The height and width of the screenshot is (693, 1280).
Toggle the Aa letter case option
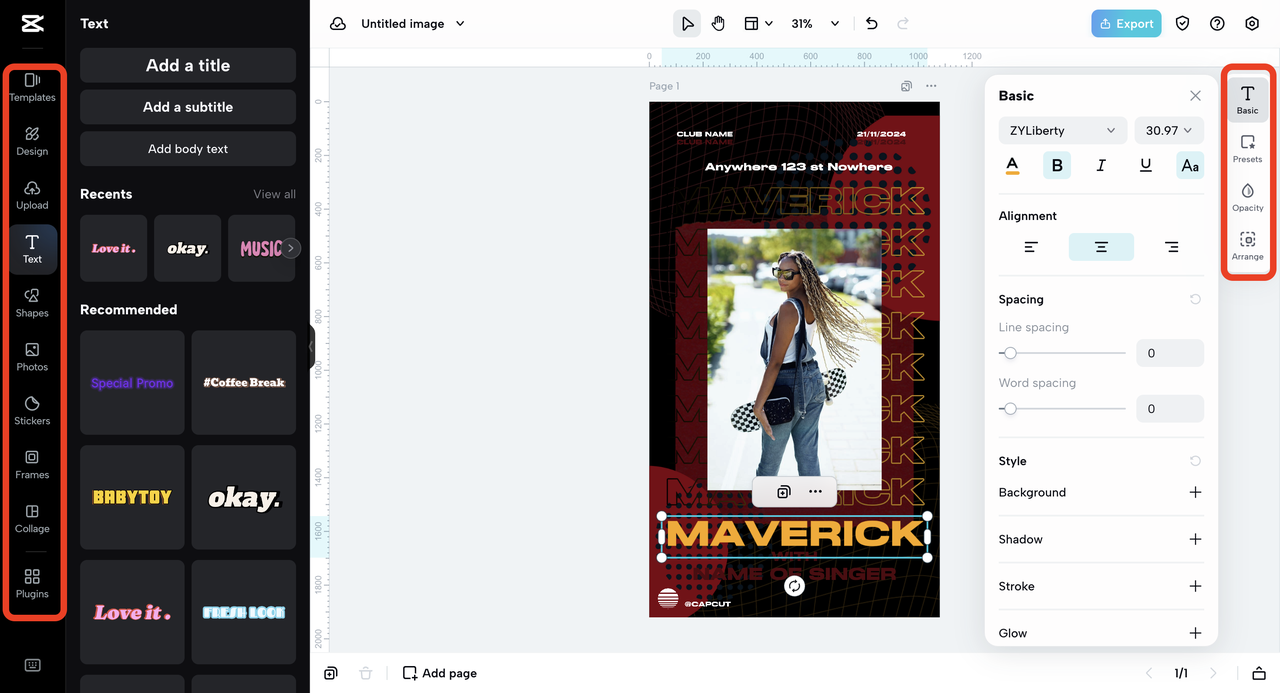pyautogui.click(x=1190, y=166)
